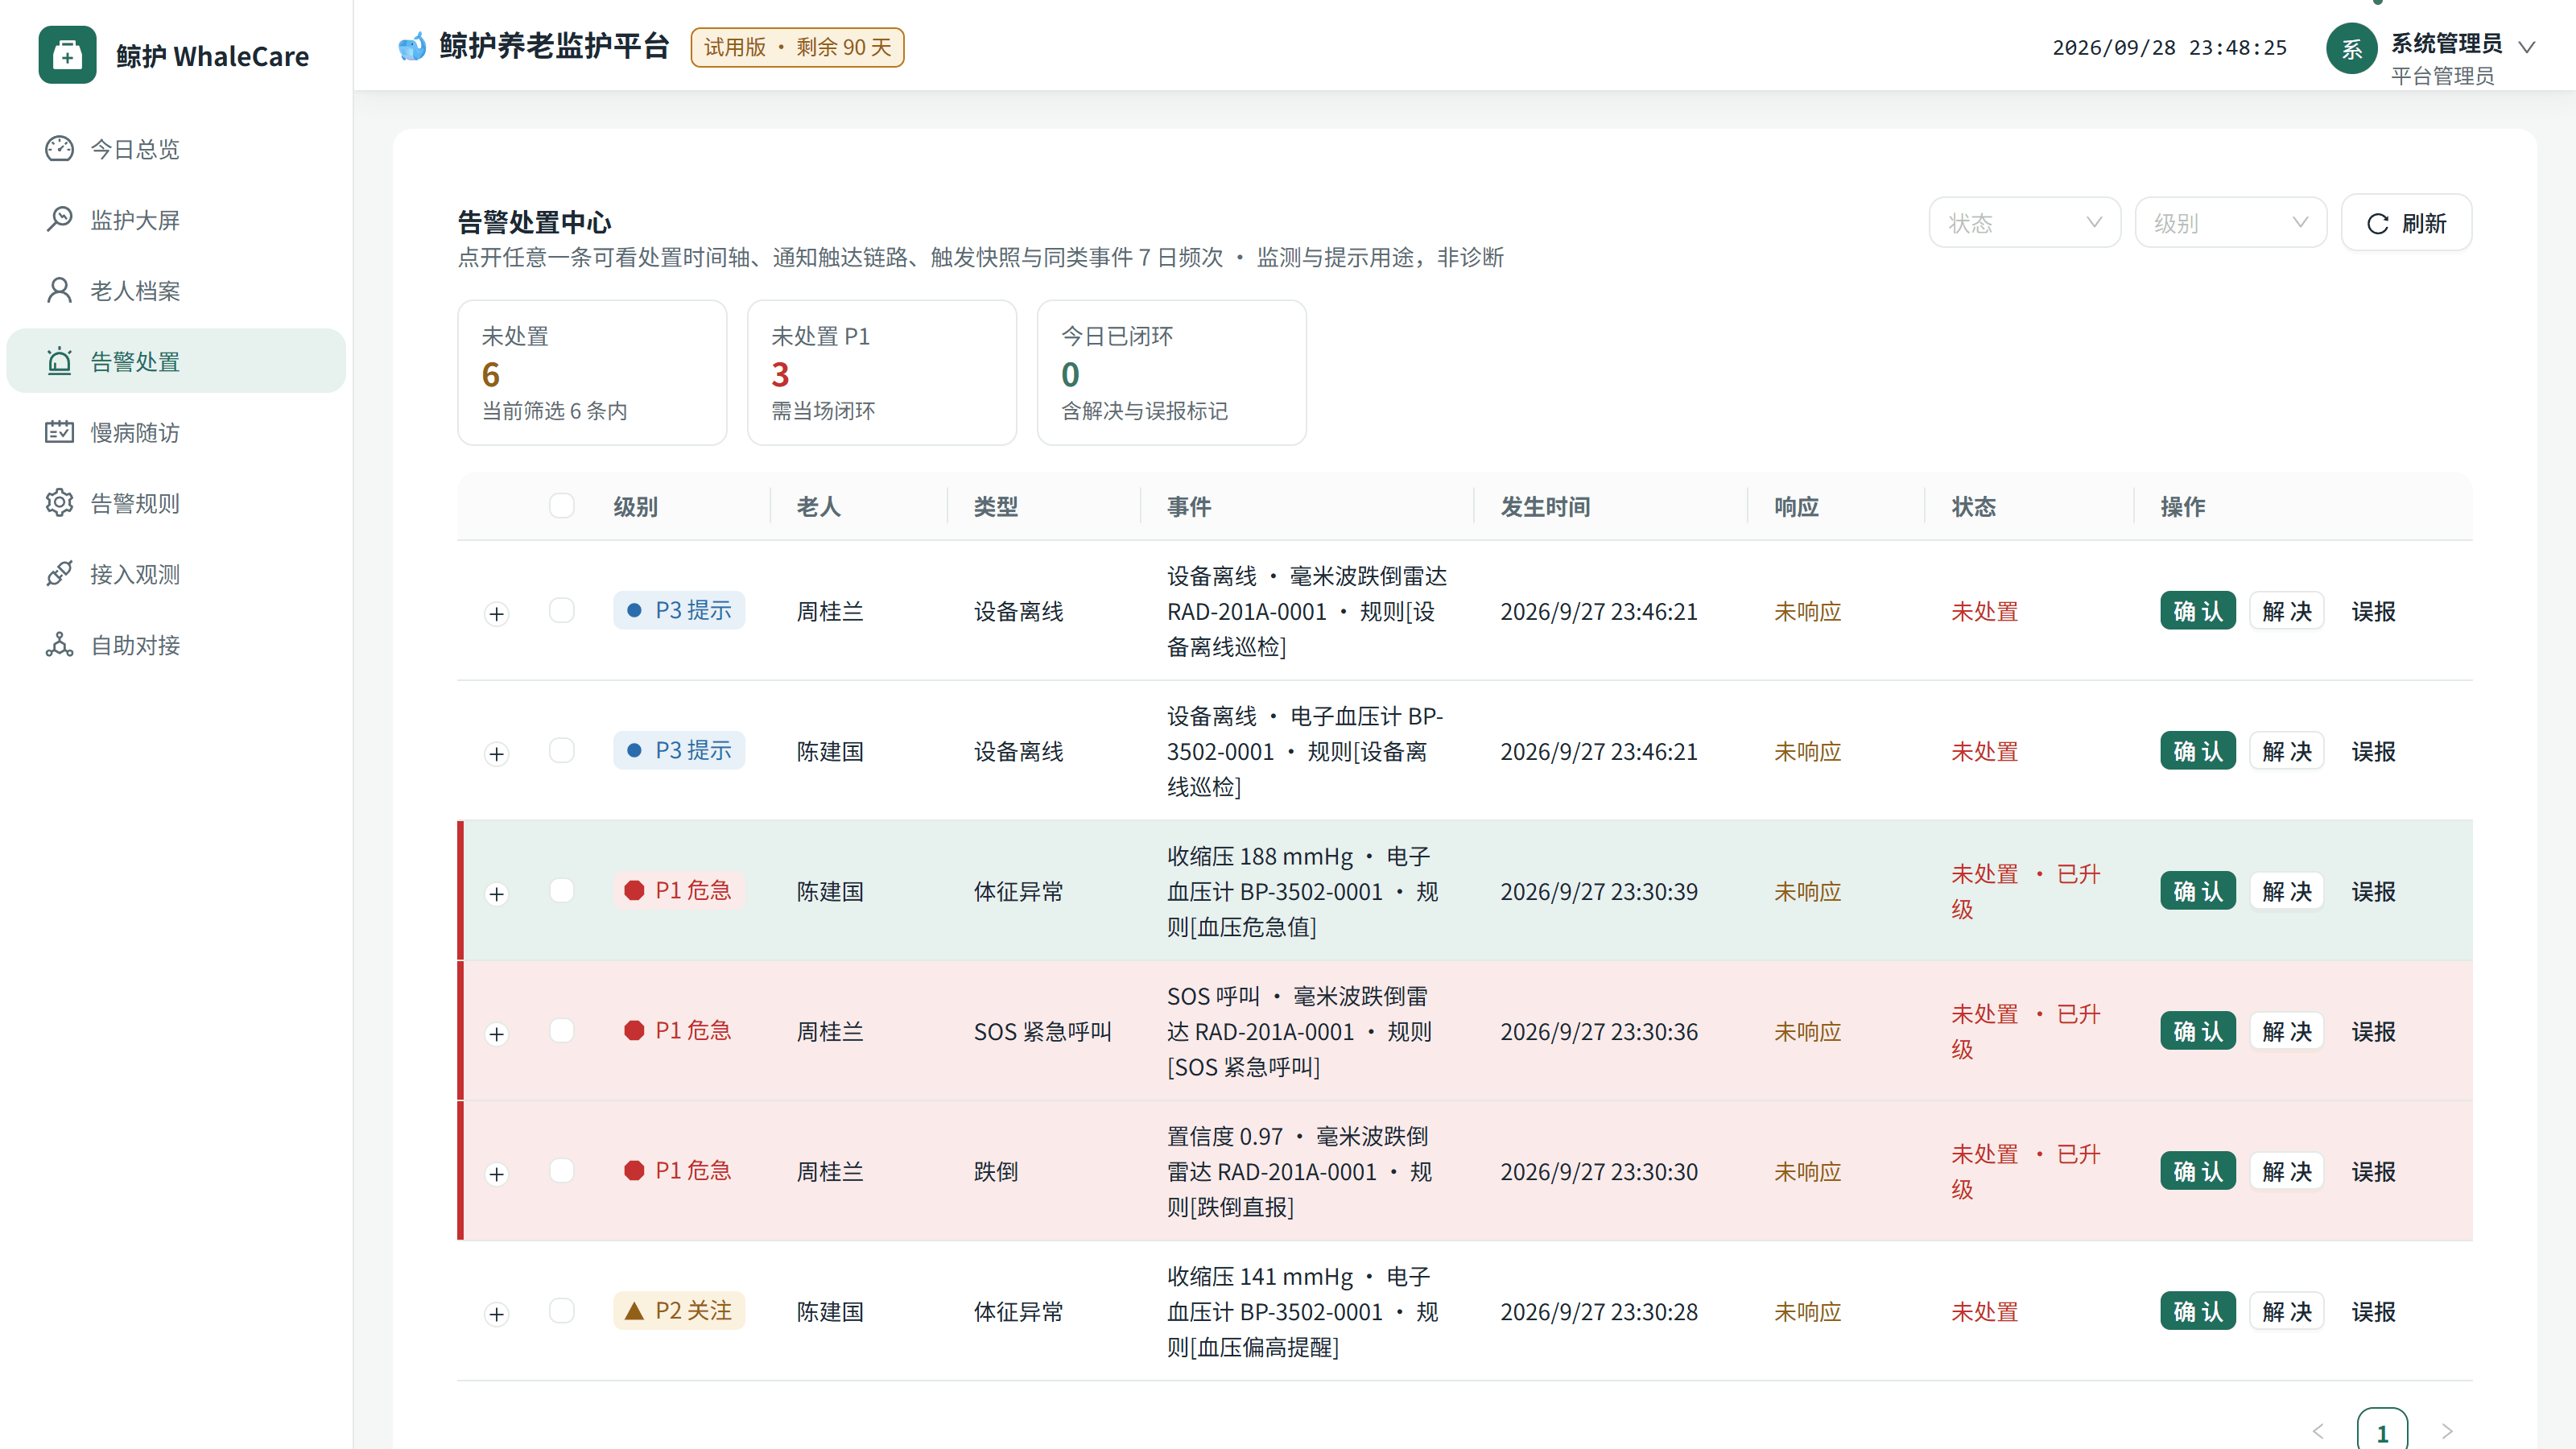Screen dimensions: 2576x1449
Task: Check the 收缩压 141 mmHg row checkbox
Action: coord(562,1311)
